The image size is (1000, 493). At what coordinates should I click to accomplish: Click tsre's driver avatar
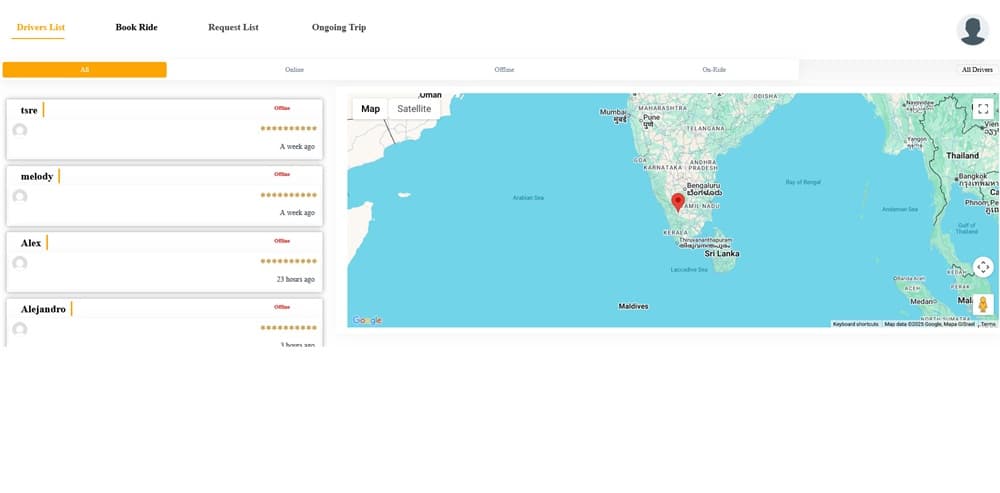[20, 131]
